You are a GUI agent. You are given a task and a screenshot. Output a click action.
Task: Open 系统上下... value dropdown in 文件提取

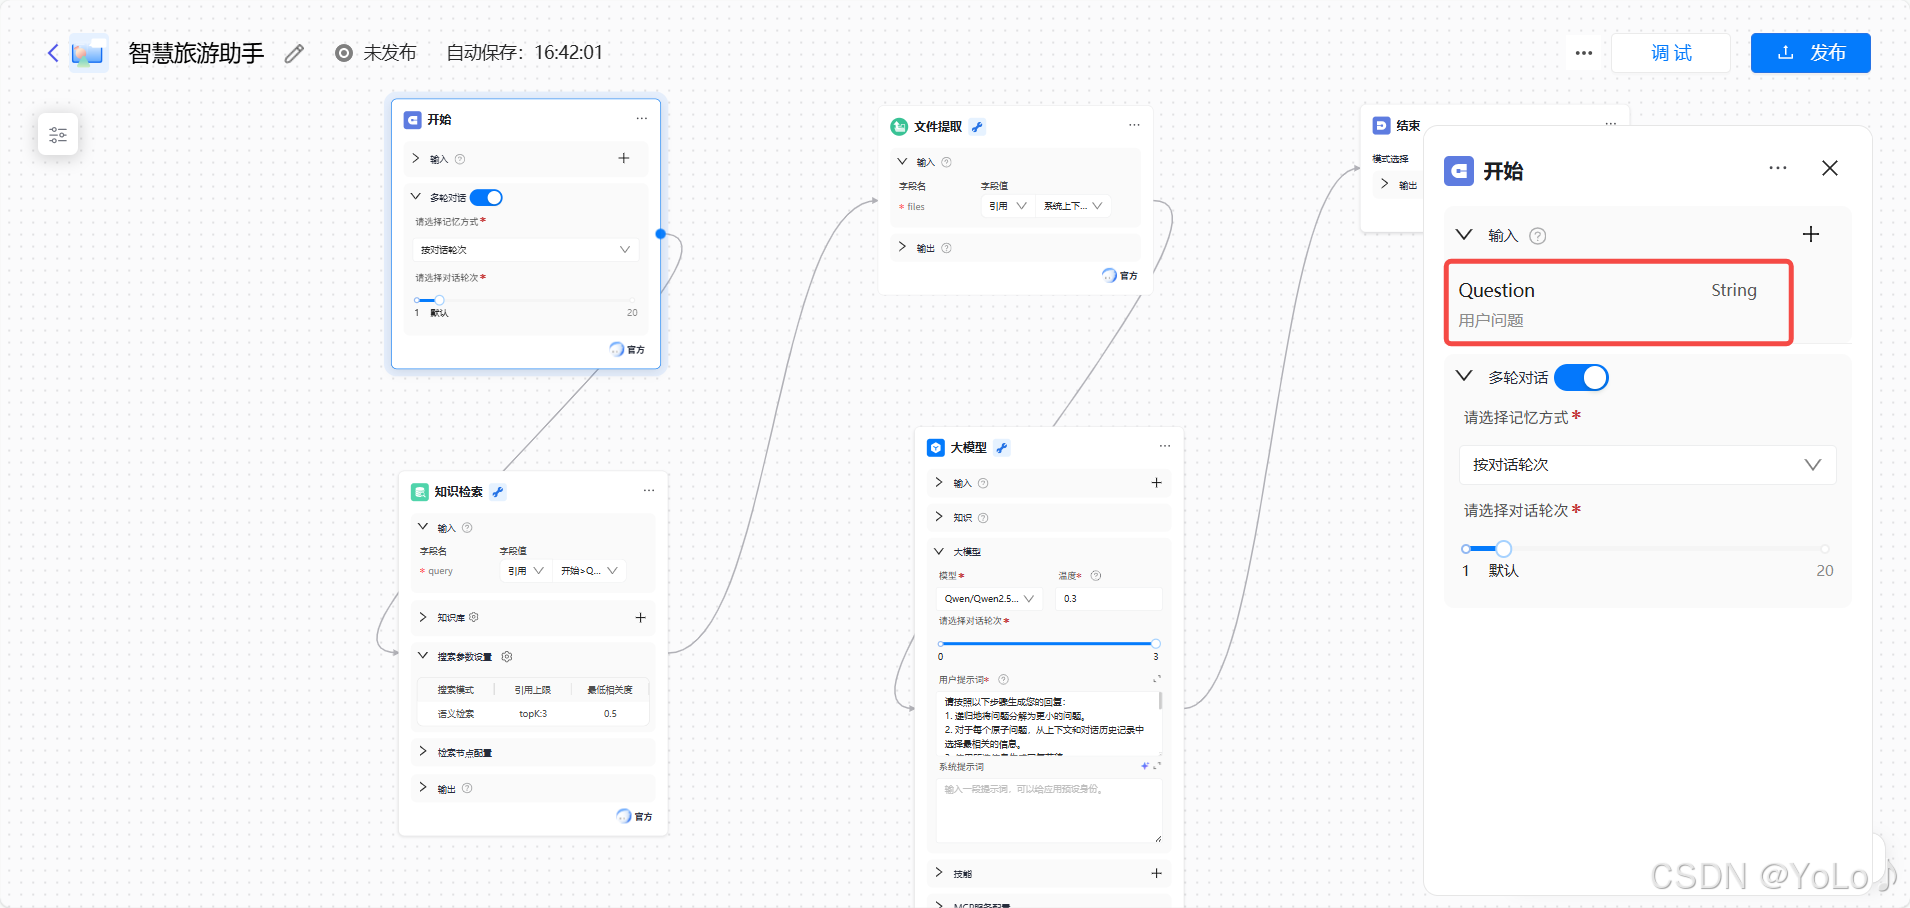click(1074, 206)
